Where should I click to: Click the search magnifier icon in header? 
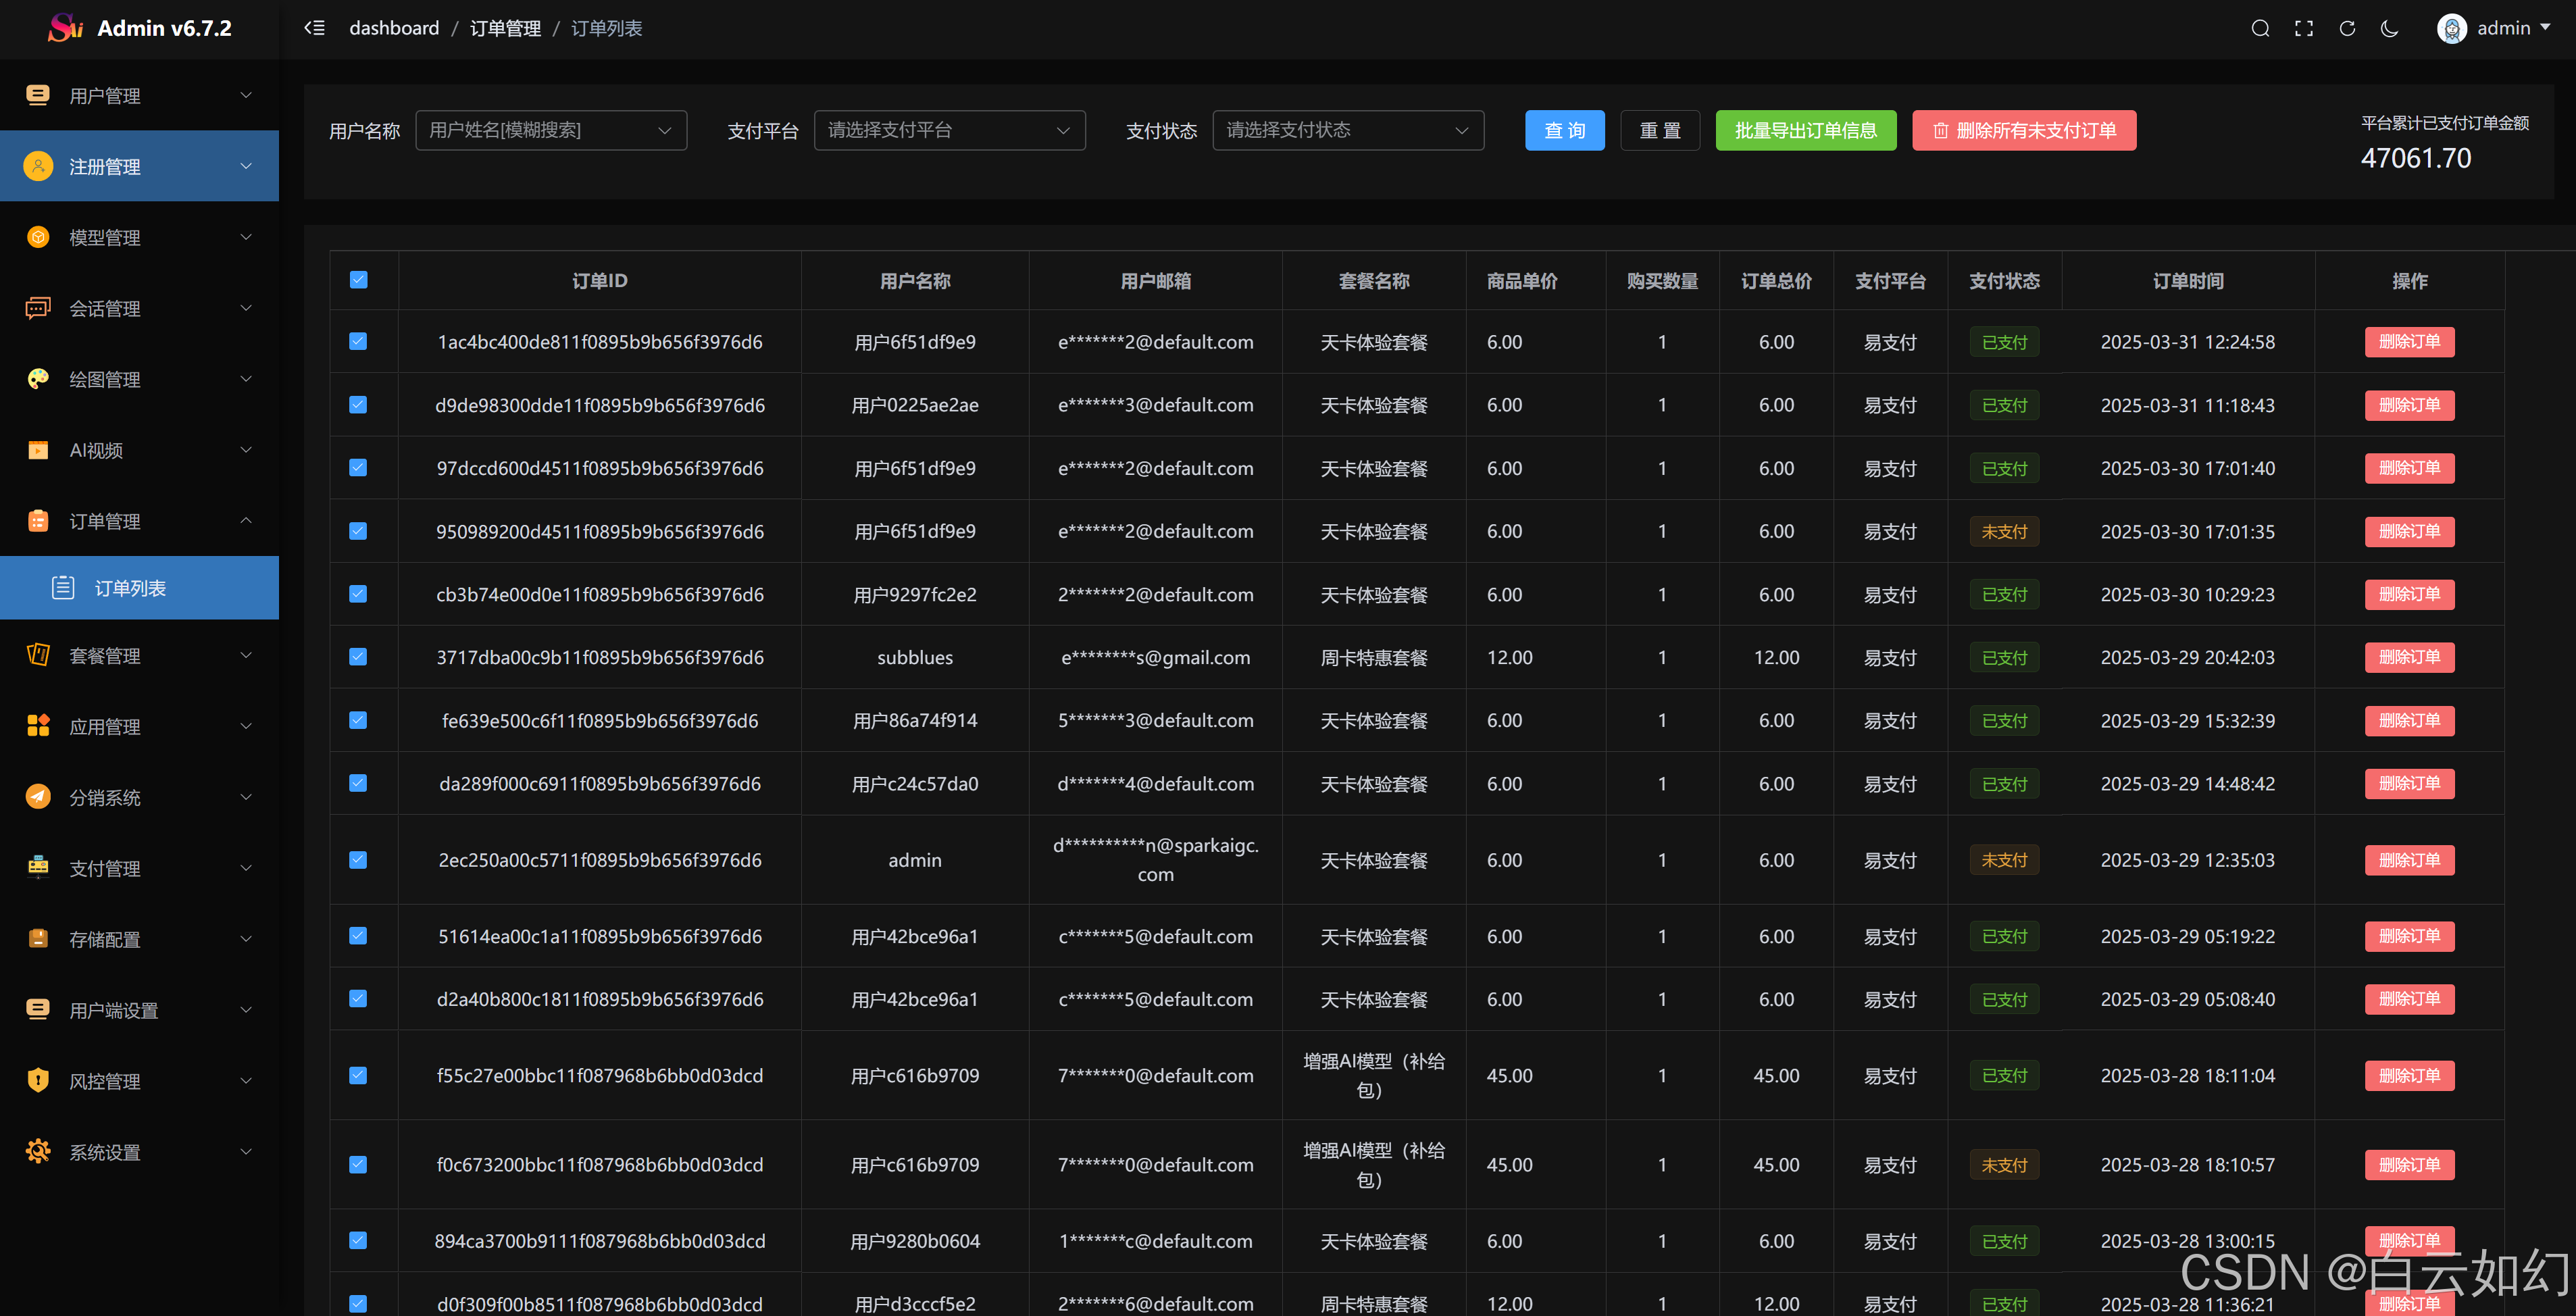(2260, 28)
